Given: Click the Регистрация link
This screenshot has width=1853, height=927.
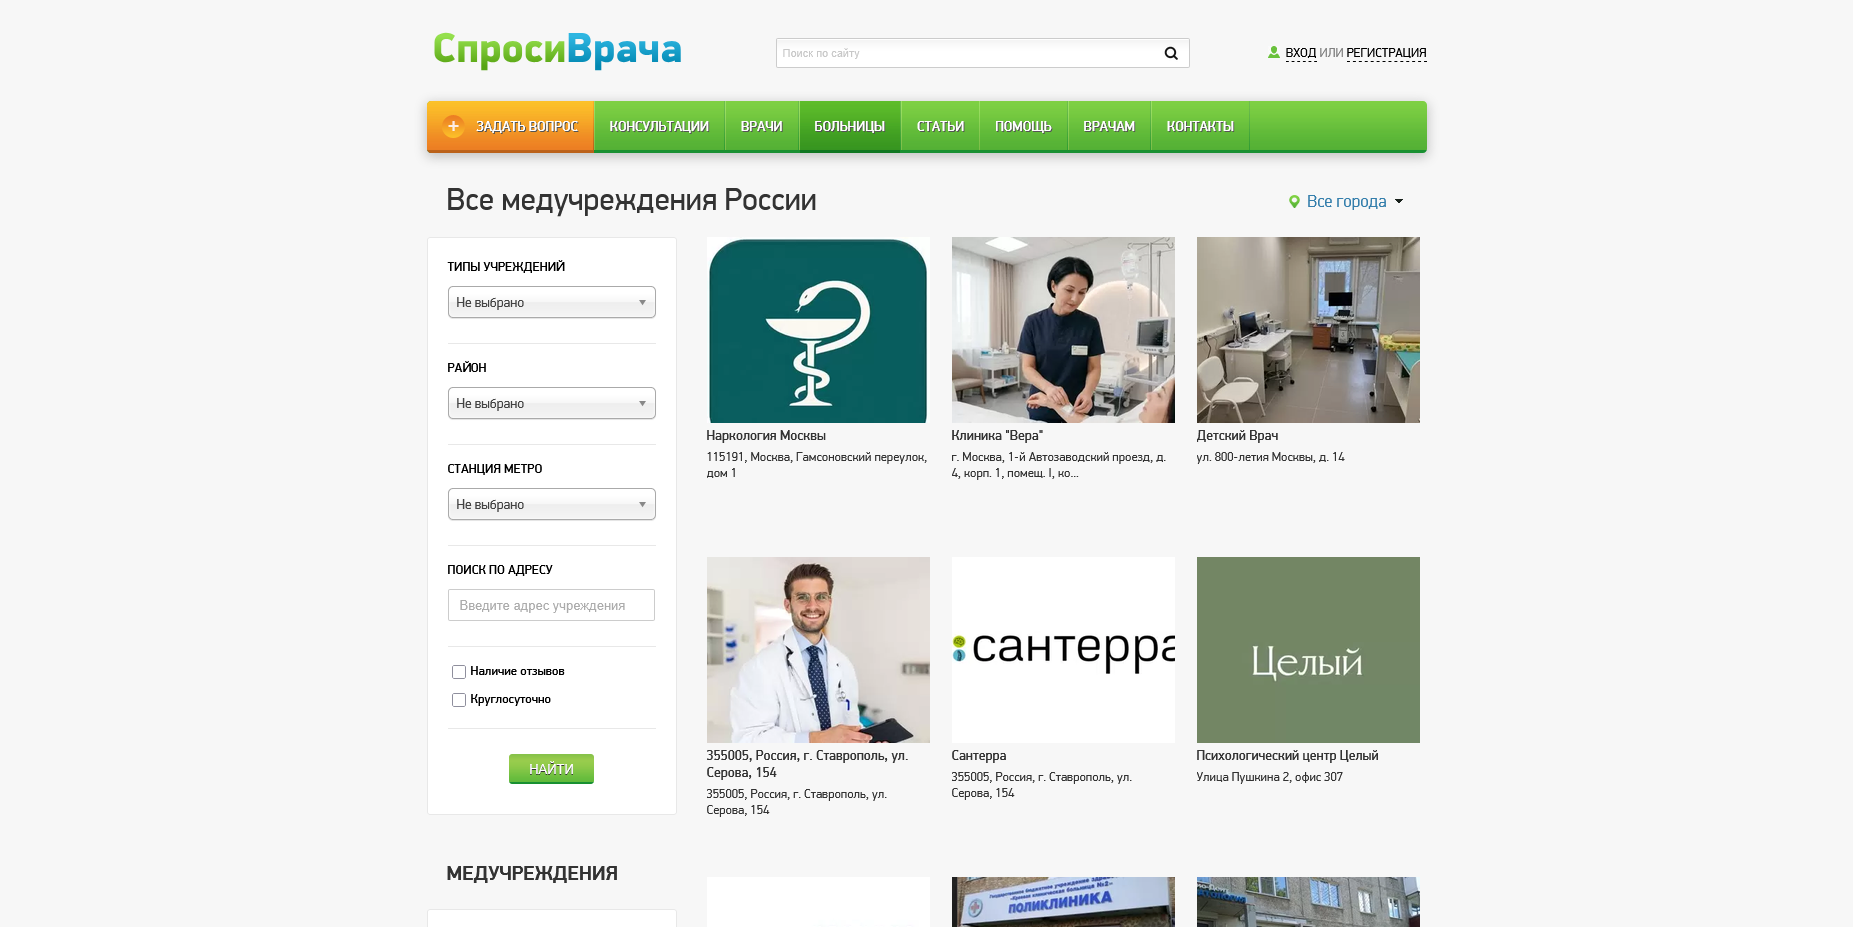Looking at the screenshot, I should (1386, 53).
